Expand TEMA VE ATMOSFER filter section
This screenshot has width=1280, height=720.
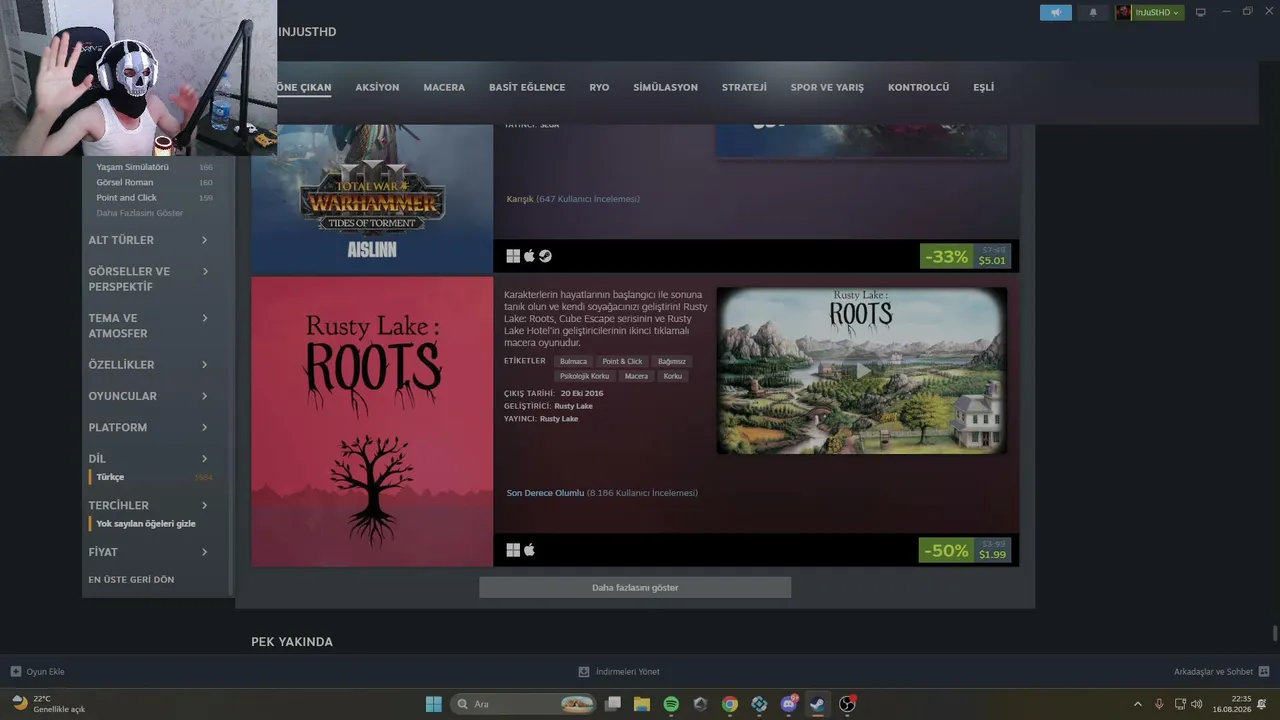tap(148, 326)
